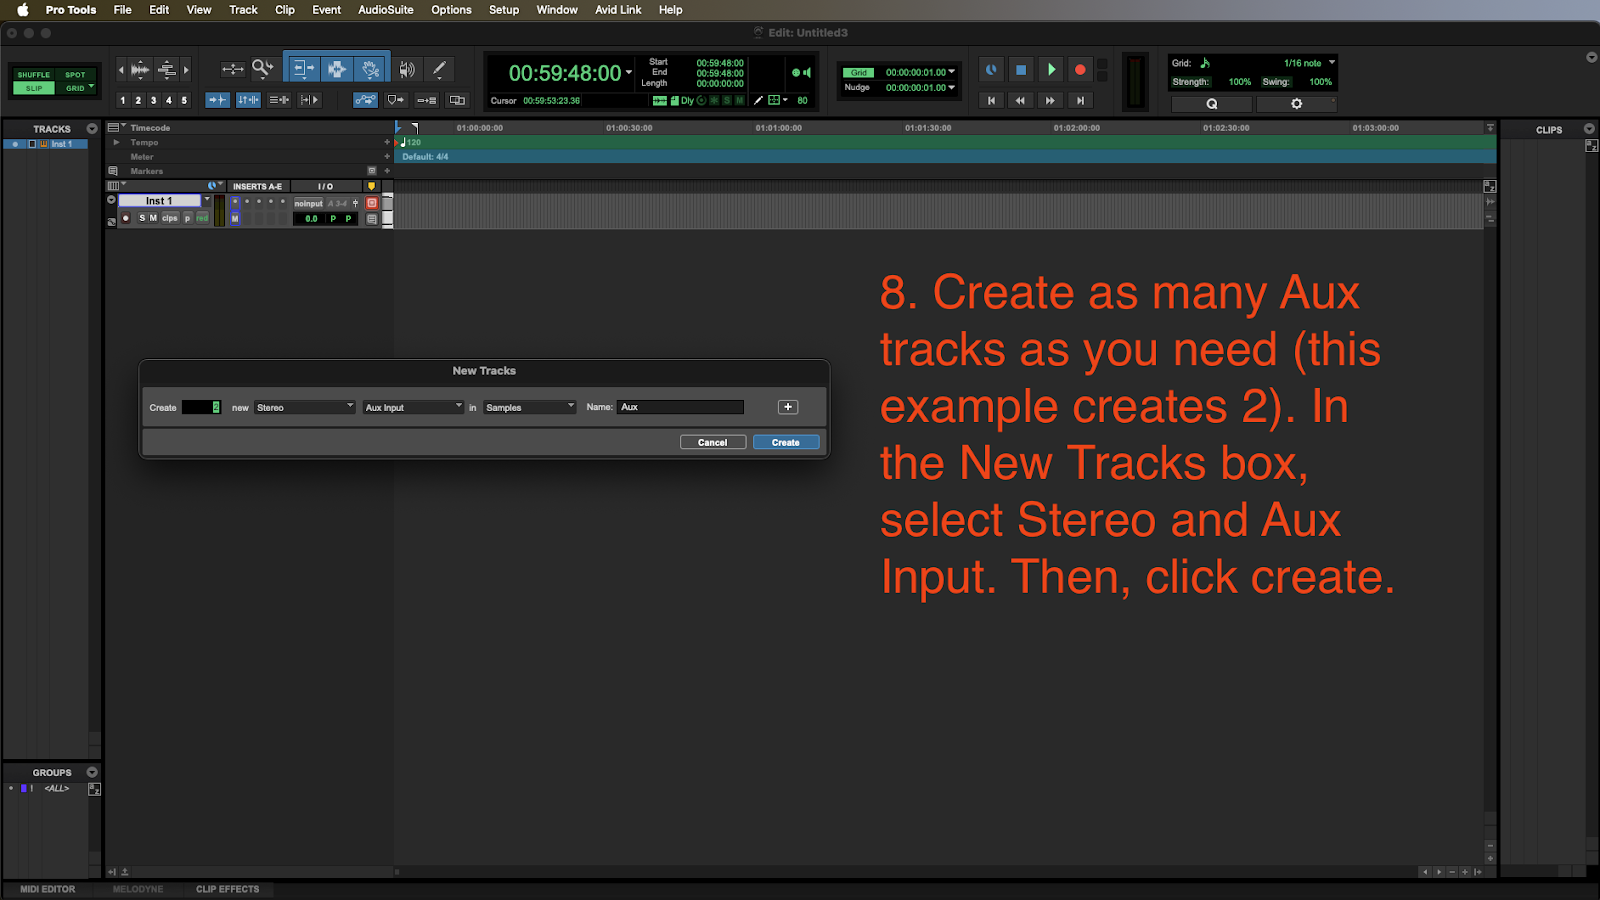
Task: Click the quantize Q button
Action: pos(1212,104)
